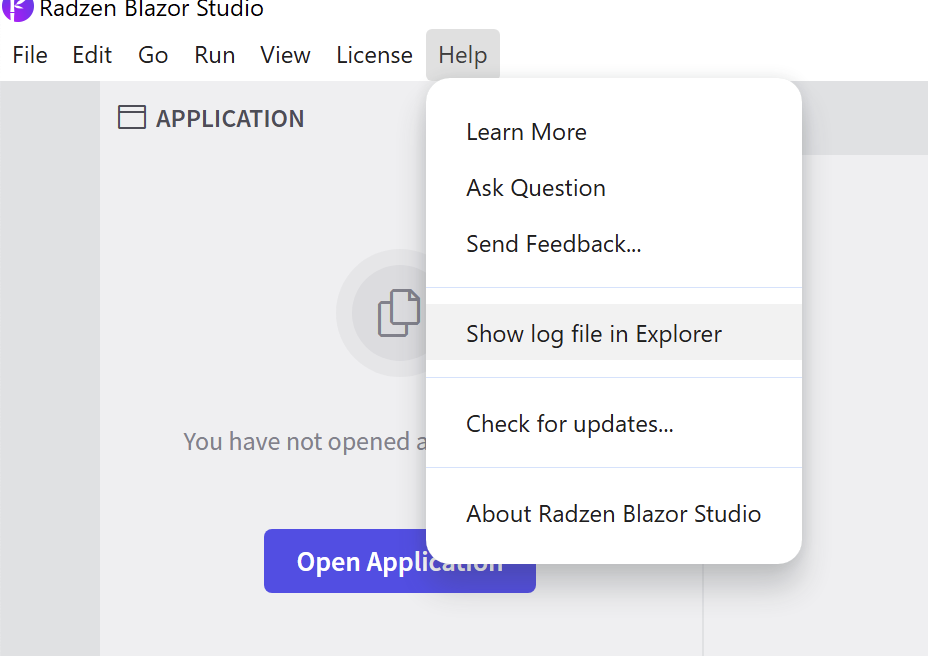Viewport: 928px width, 656px height.
Task: Select Show log file in Explorer
Action: point(614,334)
